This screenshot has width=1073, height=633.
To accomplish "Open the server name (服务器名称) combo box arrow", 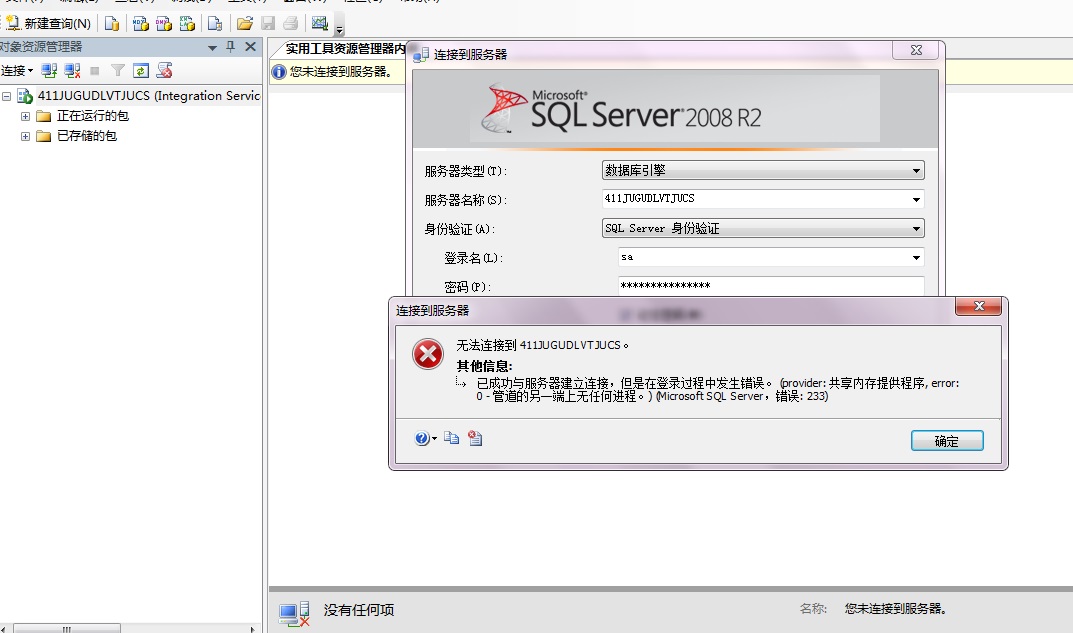I will (916, 200).
